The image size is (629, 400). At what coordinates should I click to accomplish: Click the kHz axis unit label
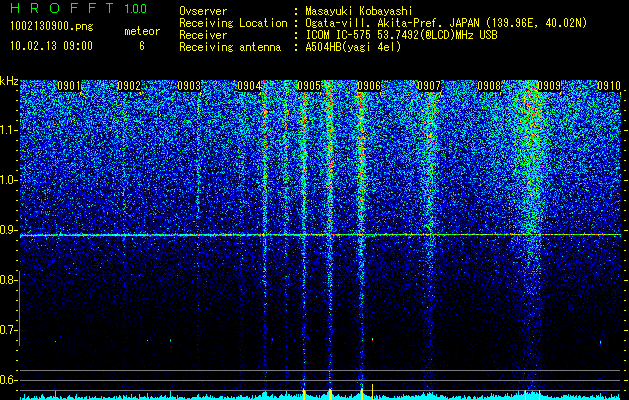[9, 81]
